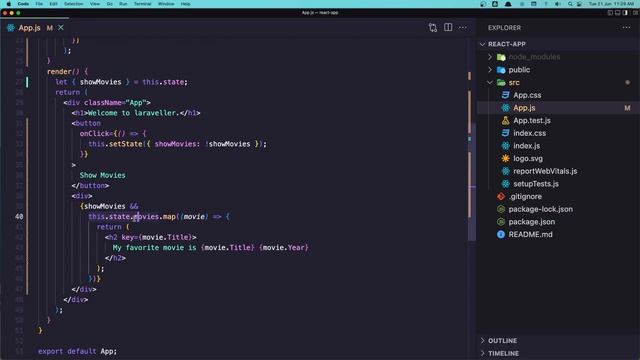Select App.js in the Explorer tree

pyautogui.click(x=524, y=108)
